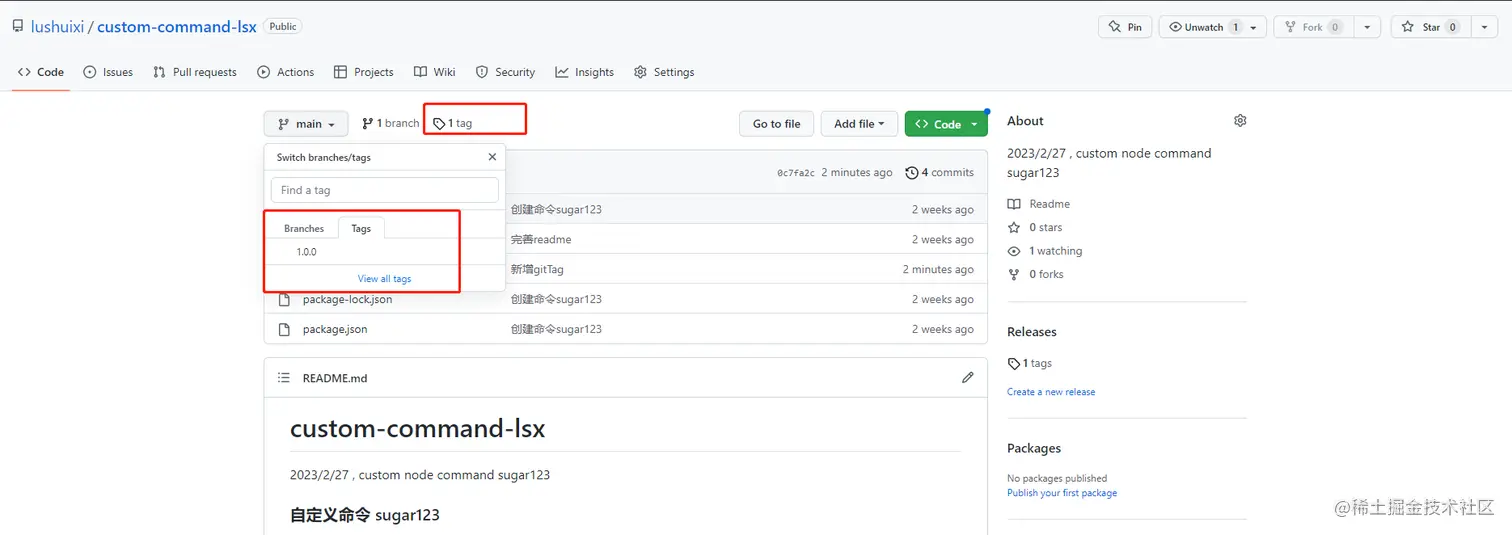
Task: Click the file icon beside package.json
Action: [x=284, y=329]
